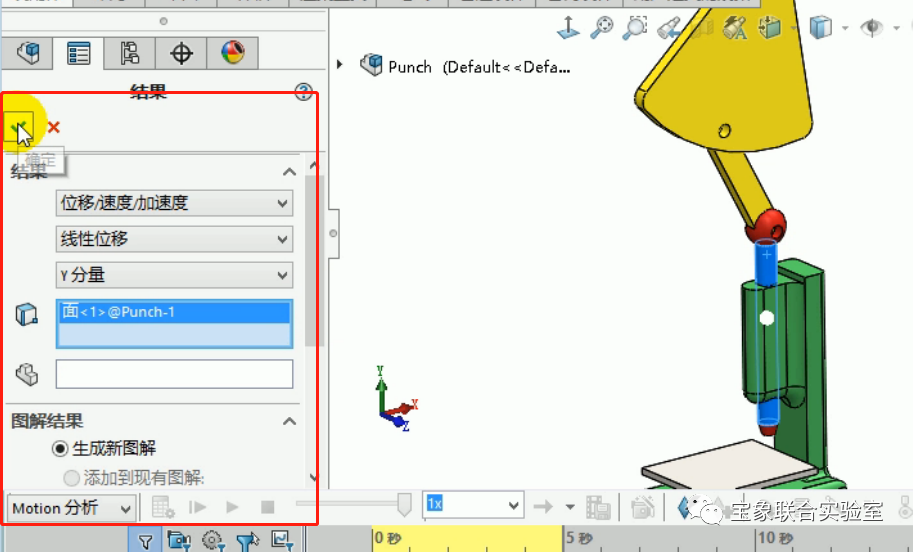Click the Stop button
This screenshot has height=552, width=913.
(x=267, y=507)
